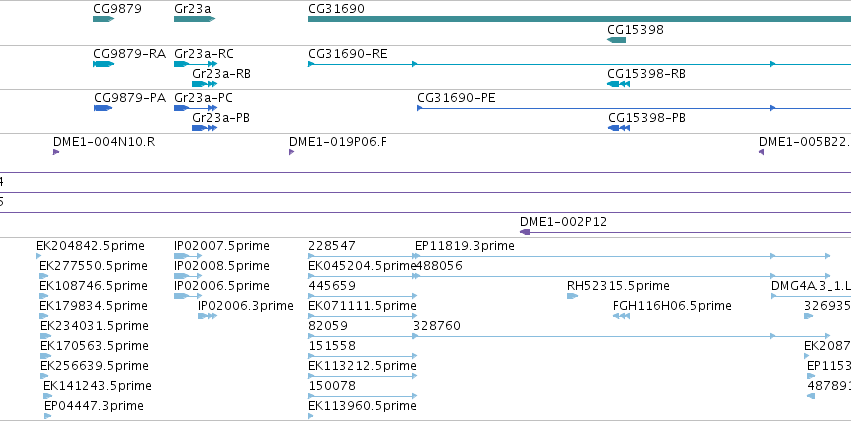Click the EK170563.5prime EST glyph

(x=45, y=356)
